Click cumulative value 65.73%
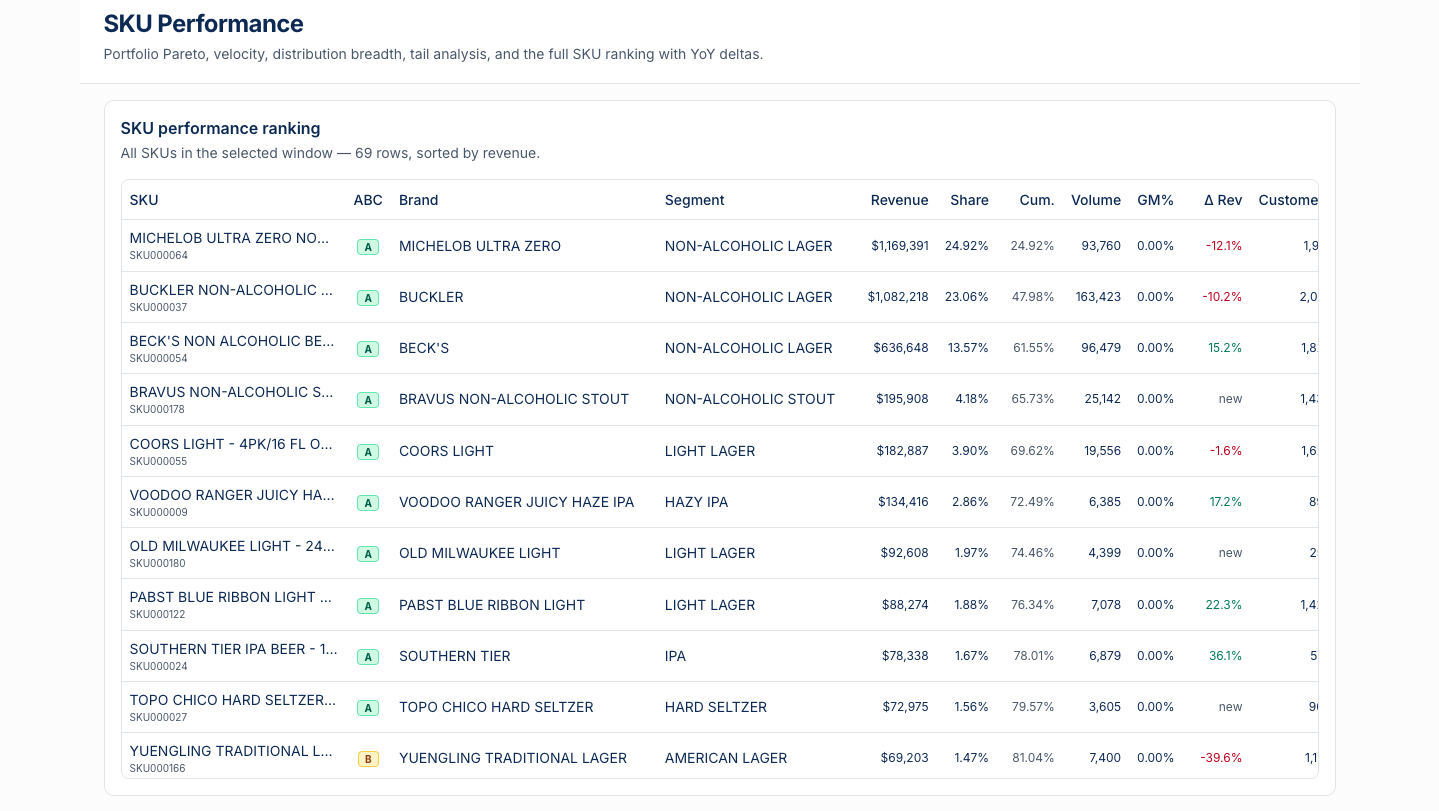The width and height of the screenshot is (1439, 811). [x=1032, y=399]
